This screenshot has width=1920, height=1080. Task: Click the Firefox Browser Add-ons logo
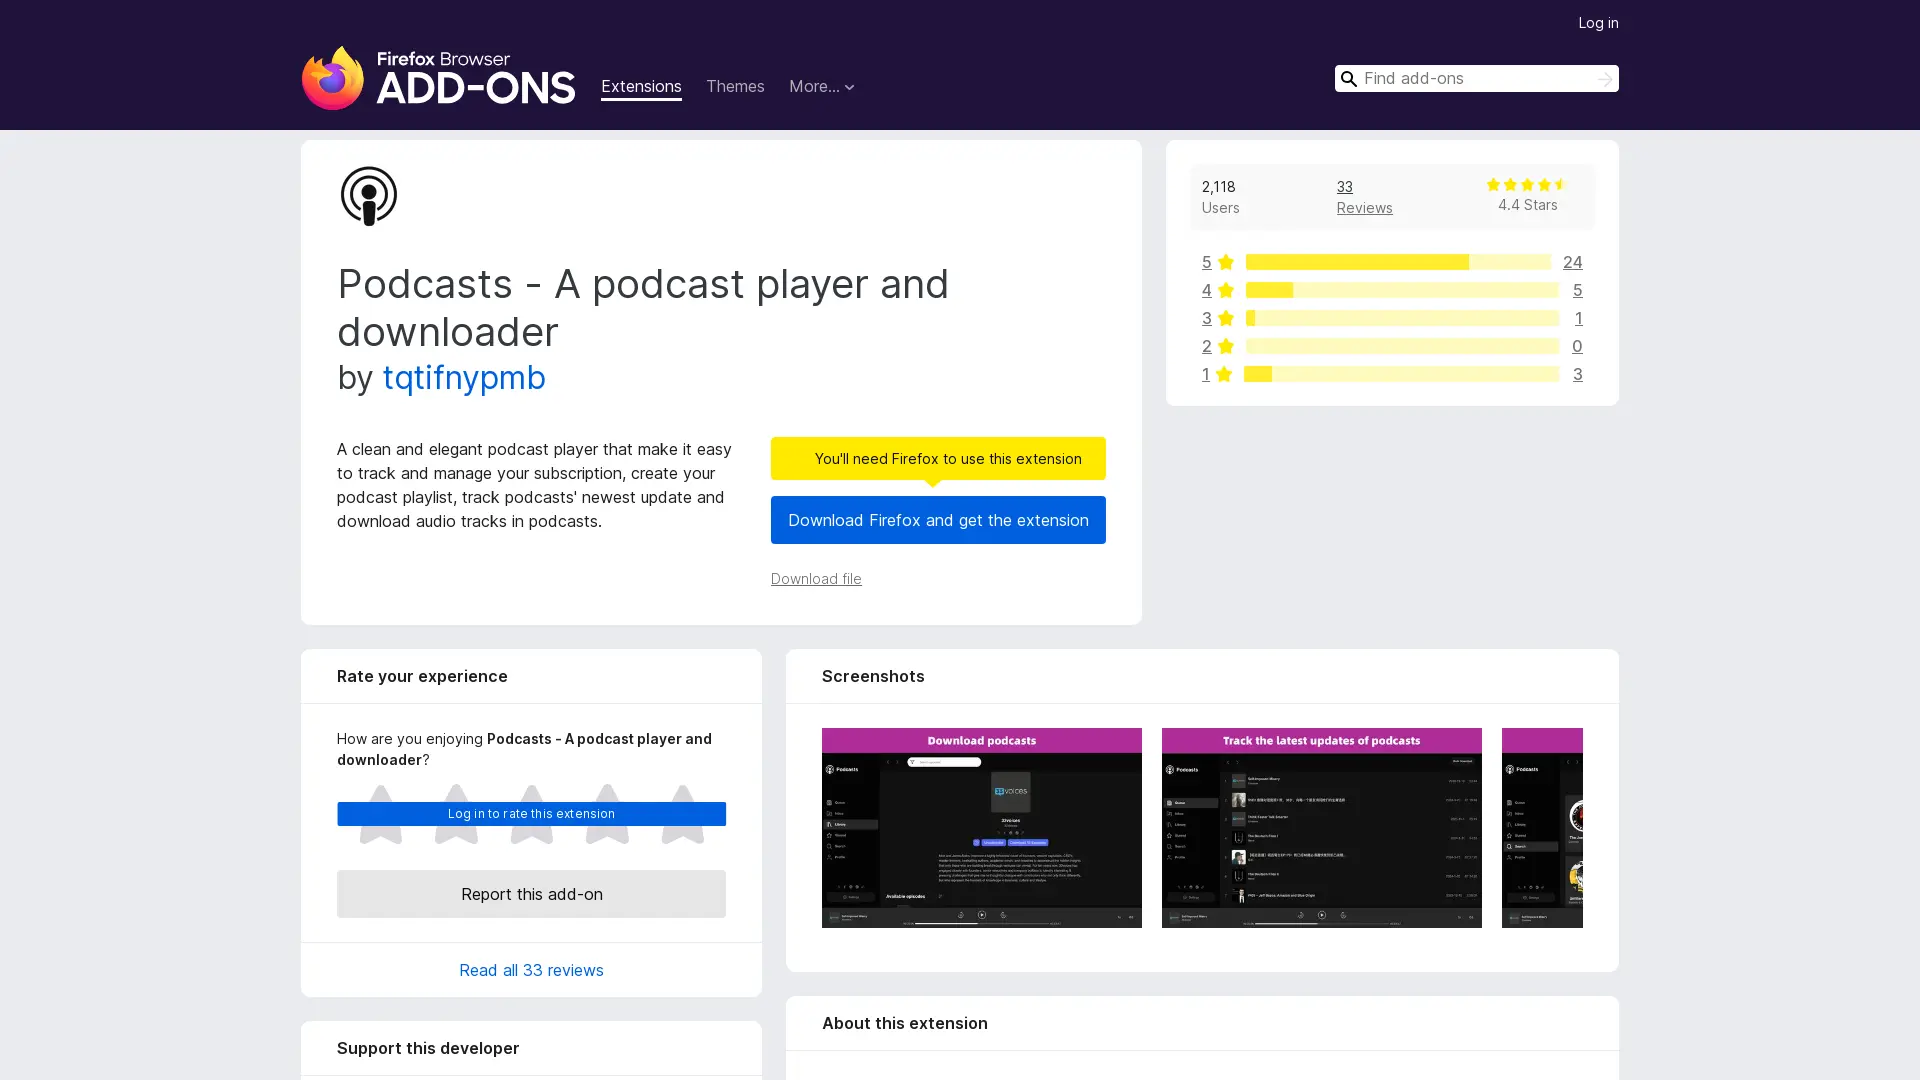438,77
